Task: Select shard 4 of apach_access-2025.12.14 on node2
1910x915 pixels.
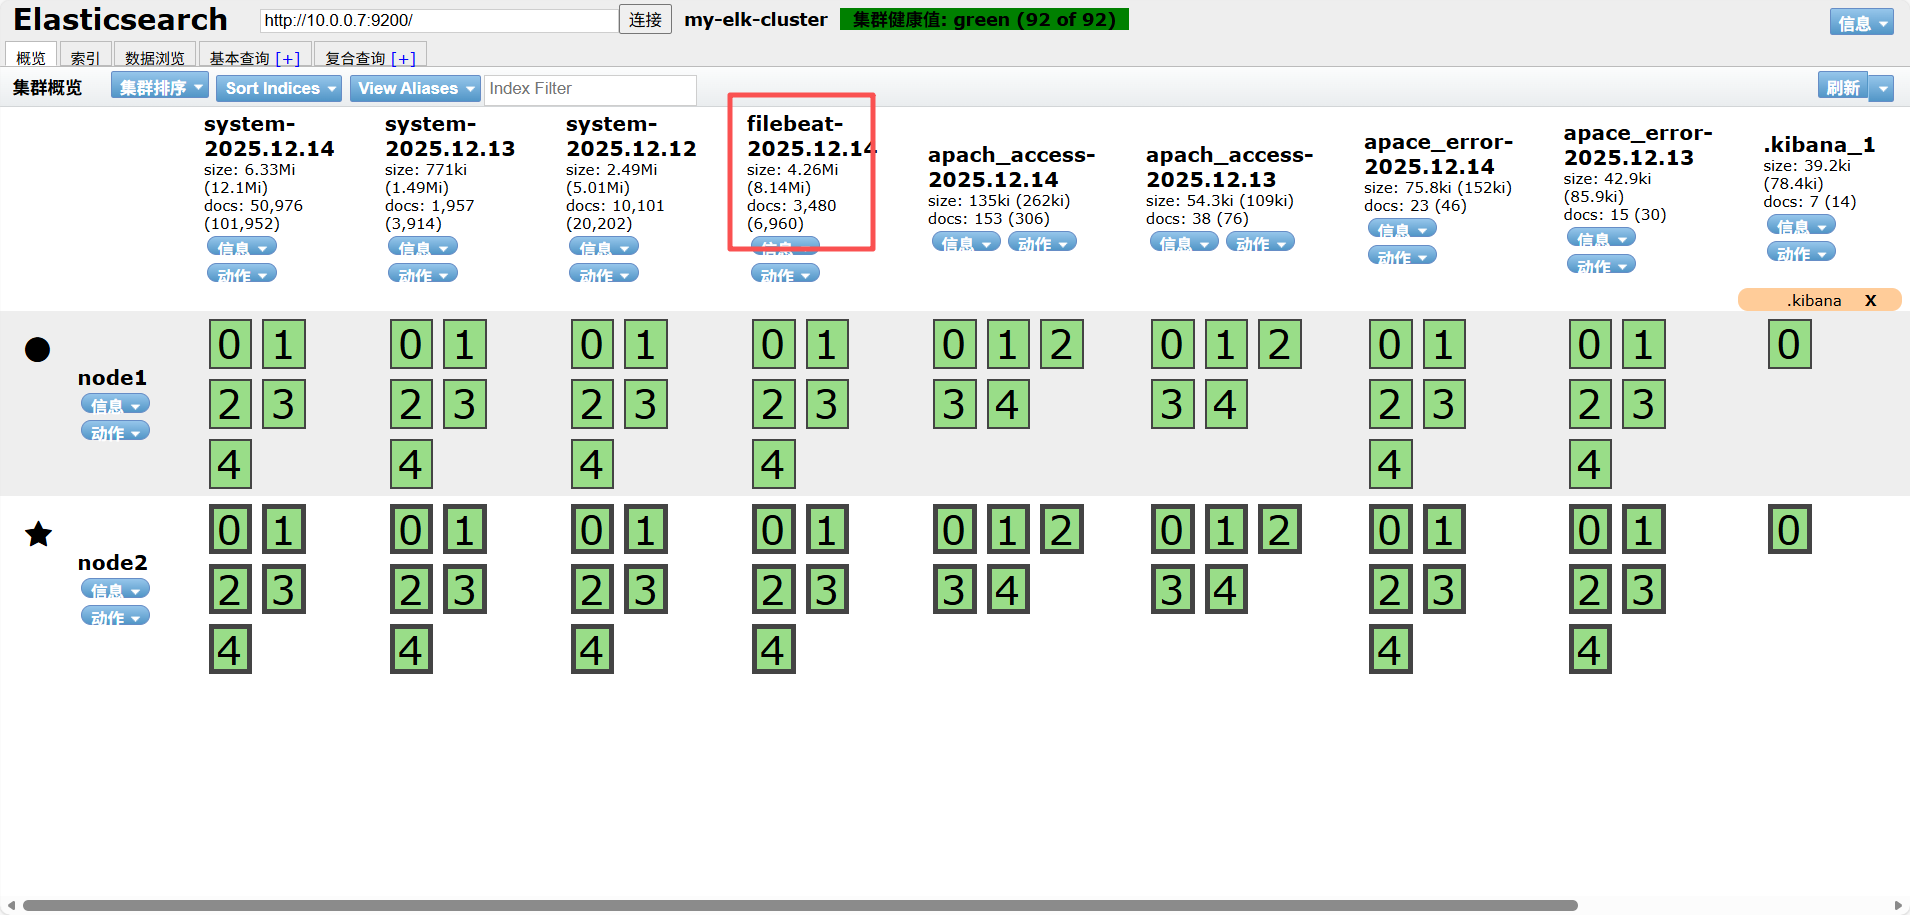Action: pyautogui.click(x=1008, y=589)
